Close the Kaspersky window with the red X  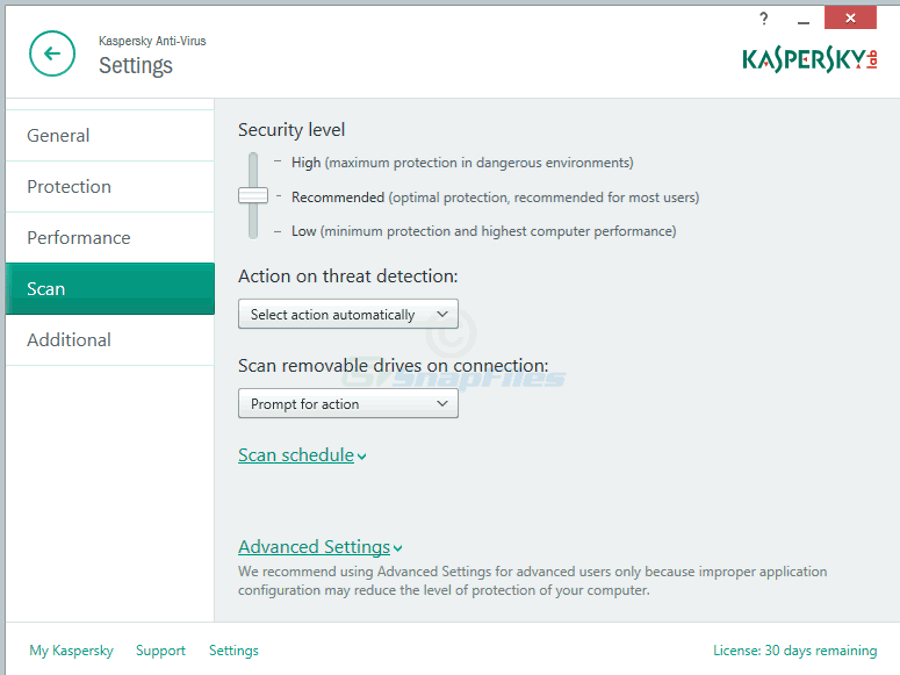(851, 18)
